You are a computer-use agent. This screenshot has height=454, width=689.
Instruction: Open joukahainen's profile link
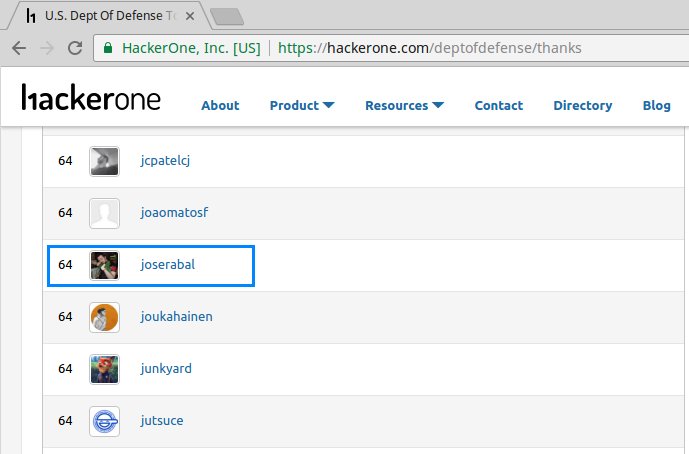point(177,316)
